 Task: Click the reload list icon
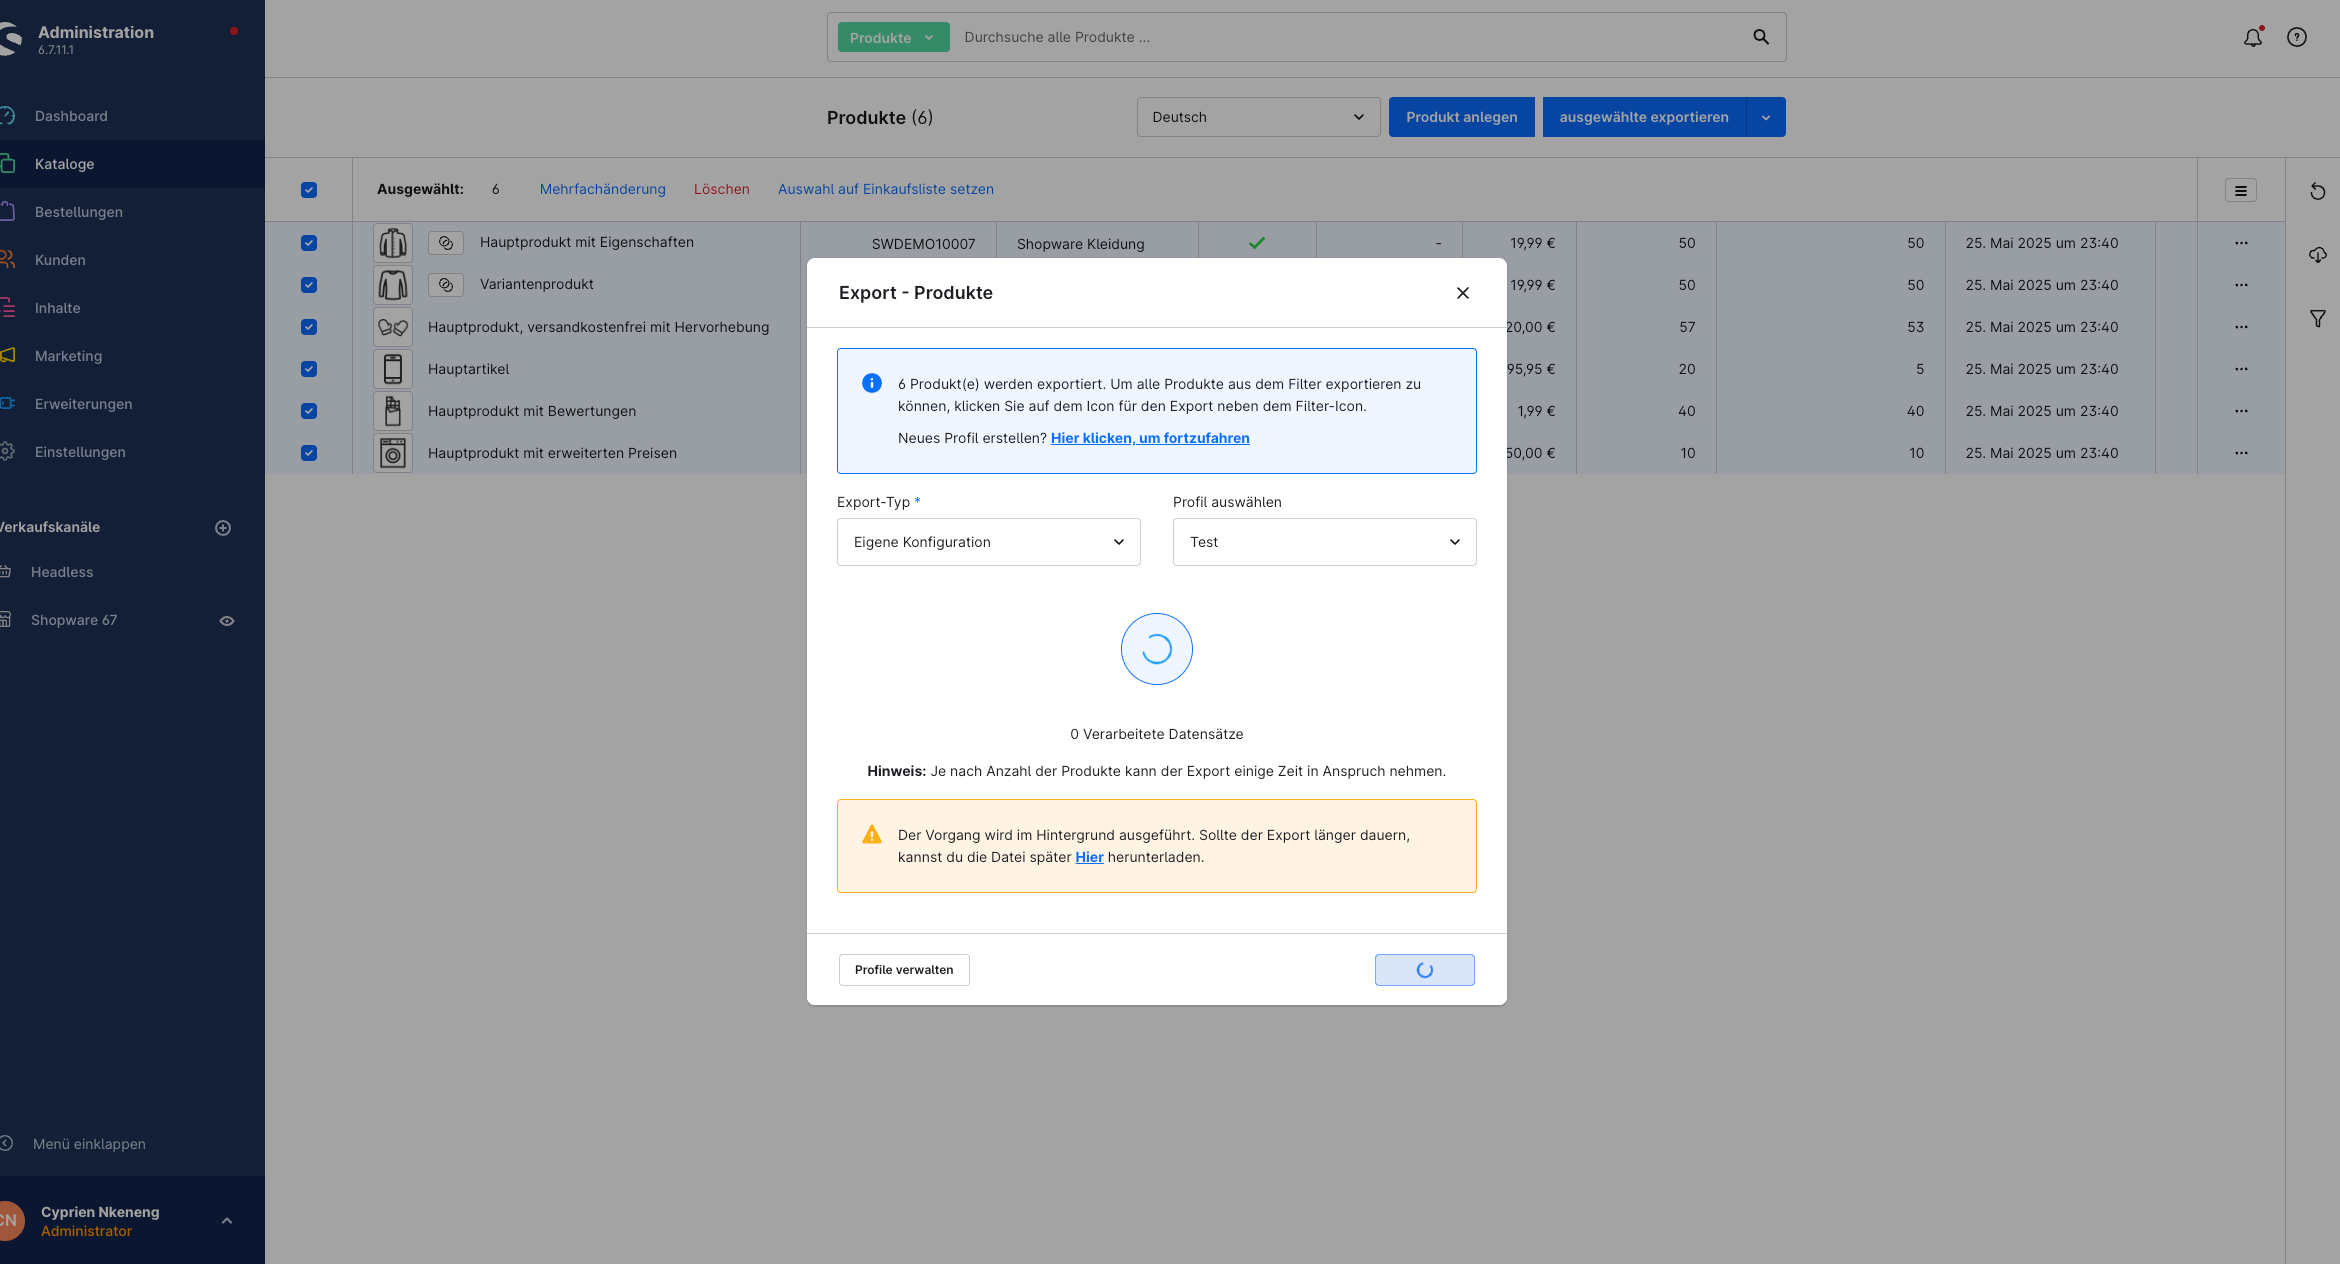(x=2317, y=191)
